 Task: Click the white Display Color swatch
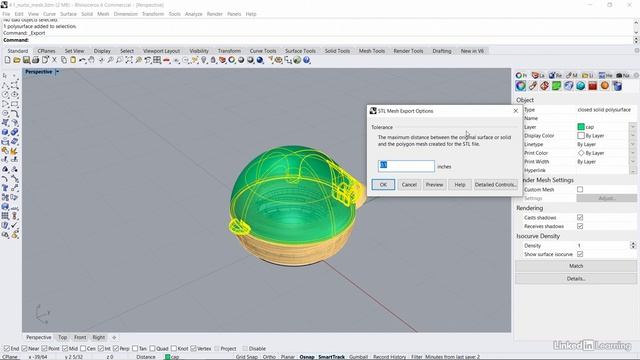(x=581, y=136)
